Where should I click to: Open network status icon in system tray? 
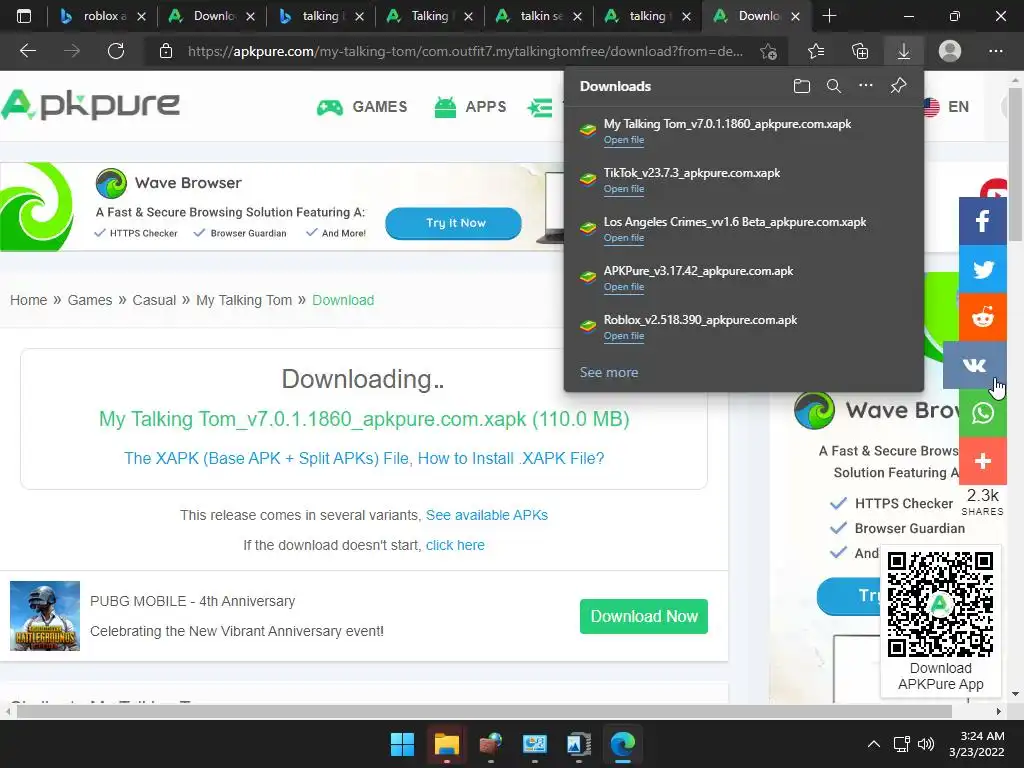point(902,744)
